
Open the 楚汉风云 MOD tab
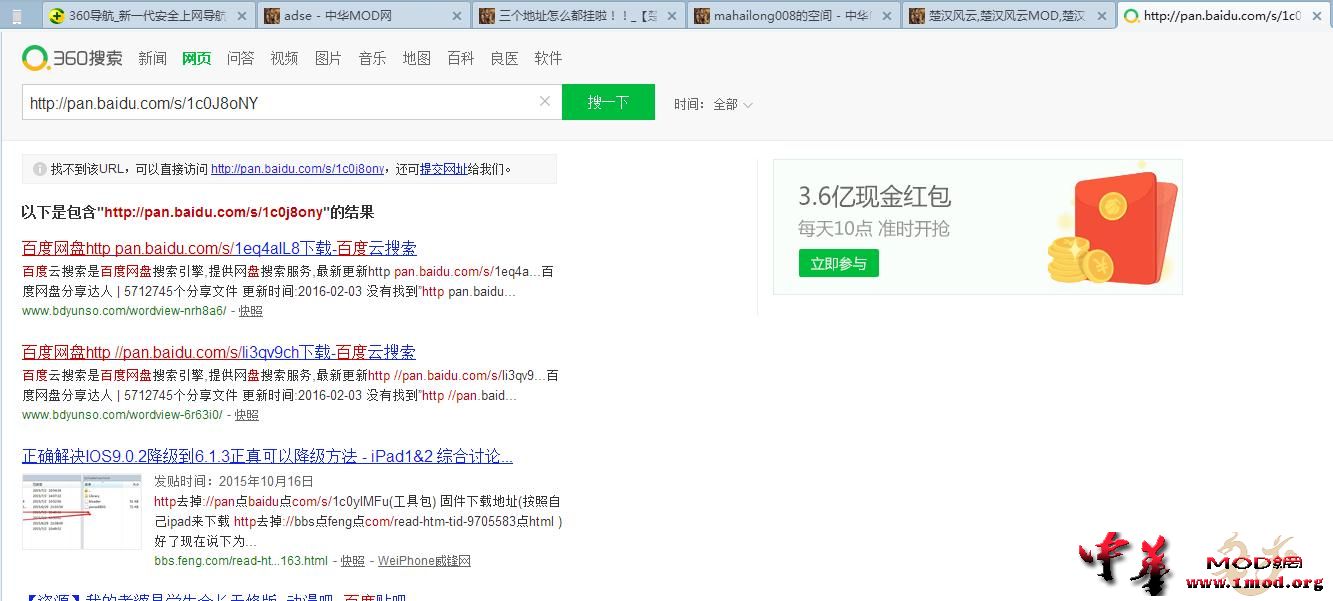pos(1008,15)
